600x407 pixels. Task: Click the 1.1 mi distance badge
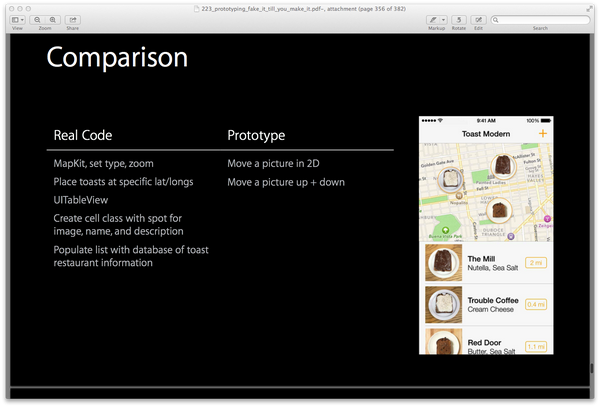(536, 347)
